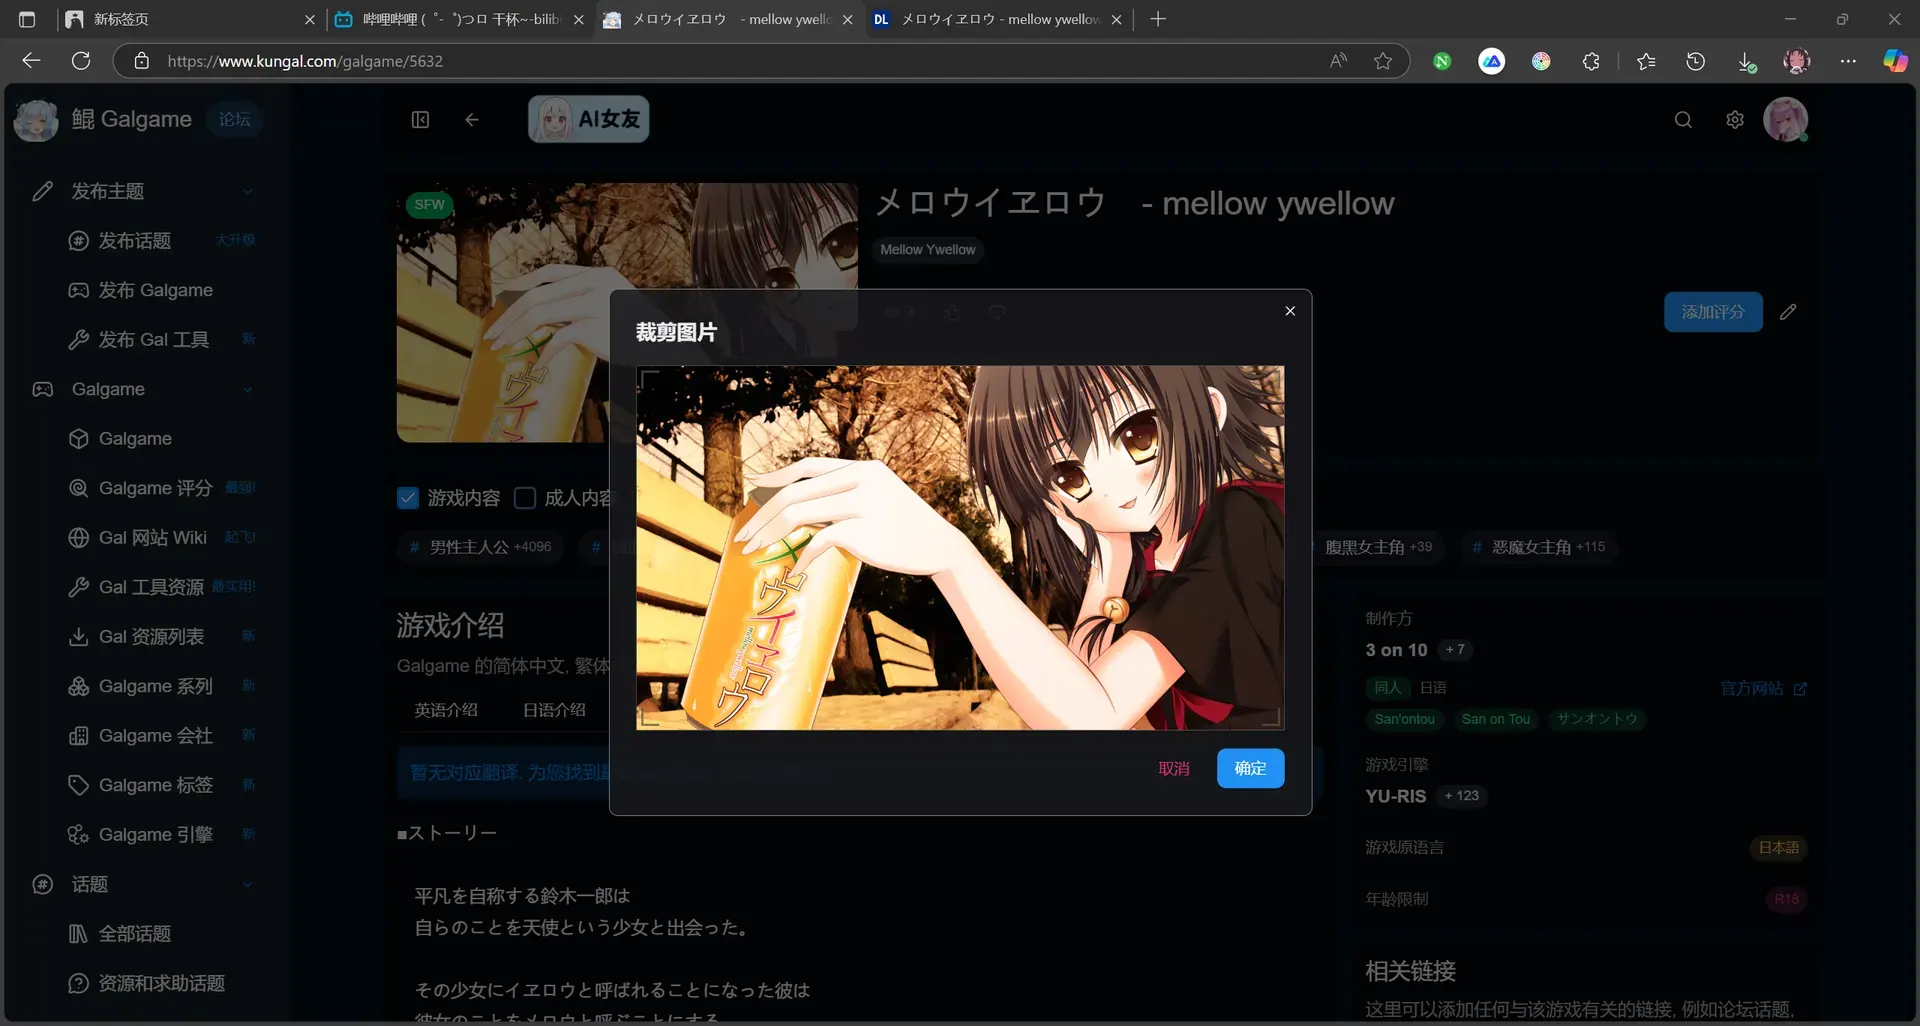Click the Mellow Ywellow alias chip
The image size is (1920, 1026).
[x=927, y=250]
